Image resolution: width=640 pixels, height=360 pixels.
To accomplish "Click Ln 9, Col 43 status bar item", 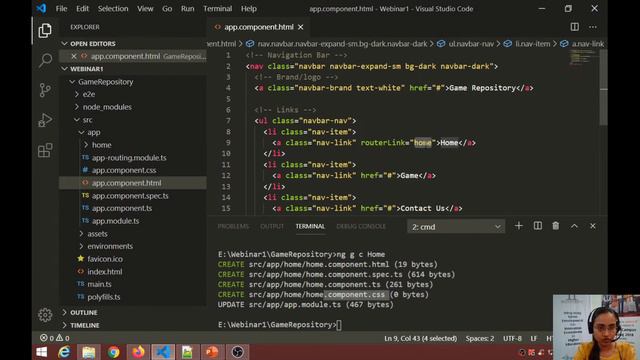I will [x=420, y=338].
